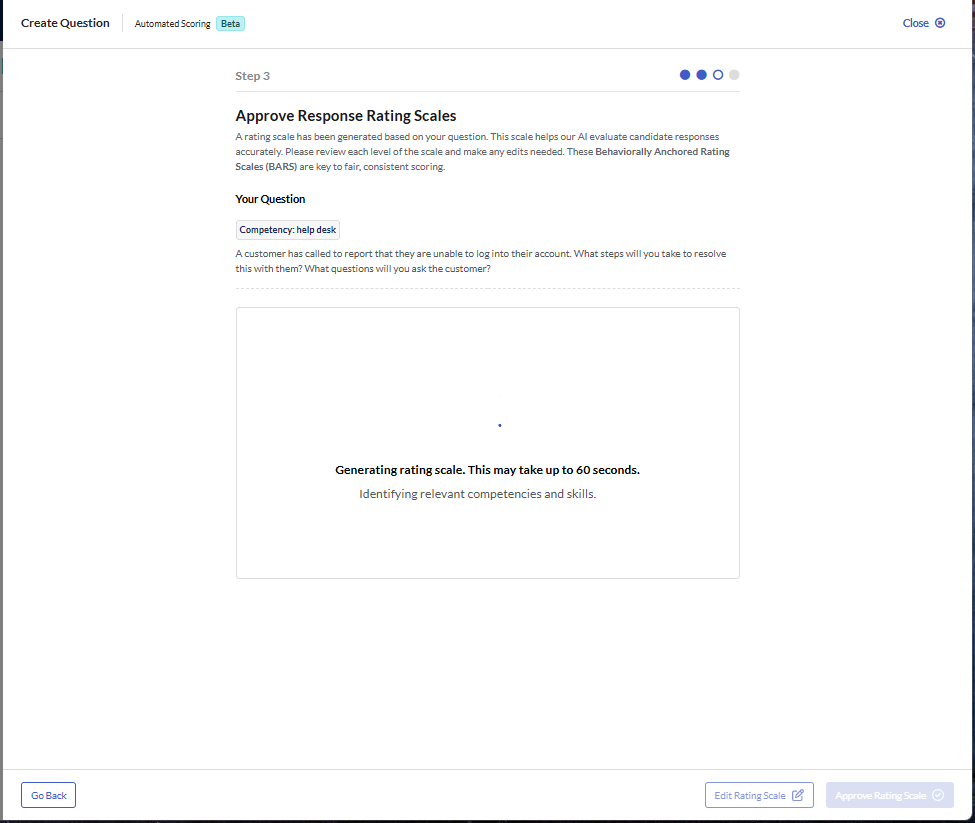This screenshot has width=975, height=823.
Task: Click the Your Question heading
Action: point(270,199)
